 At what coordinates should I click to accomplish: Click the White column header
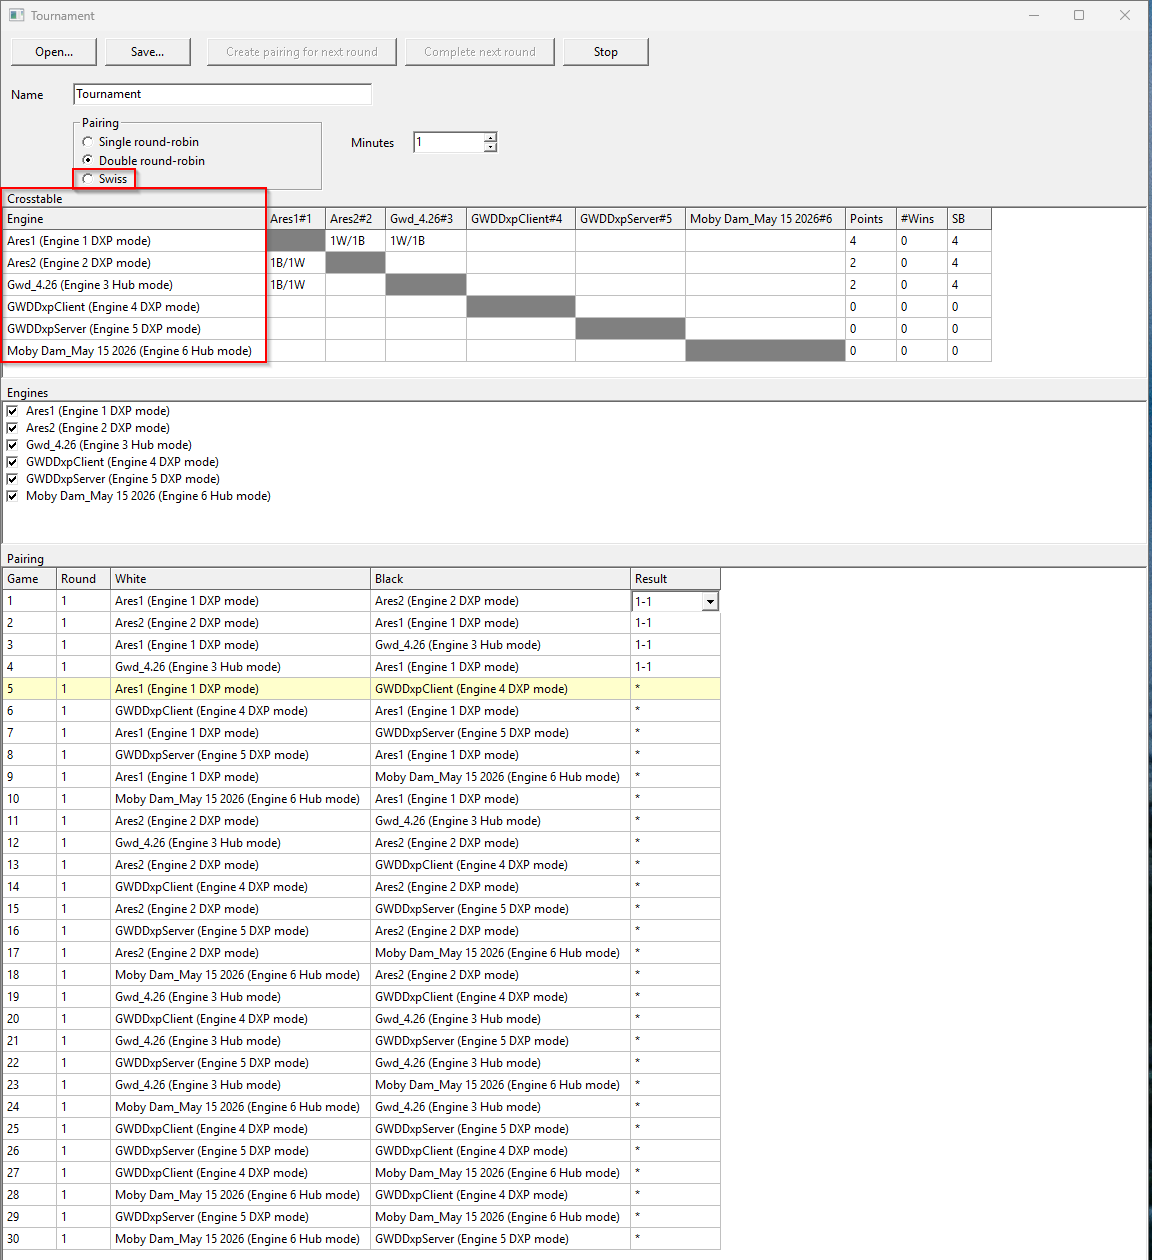pos(240,579)
